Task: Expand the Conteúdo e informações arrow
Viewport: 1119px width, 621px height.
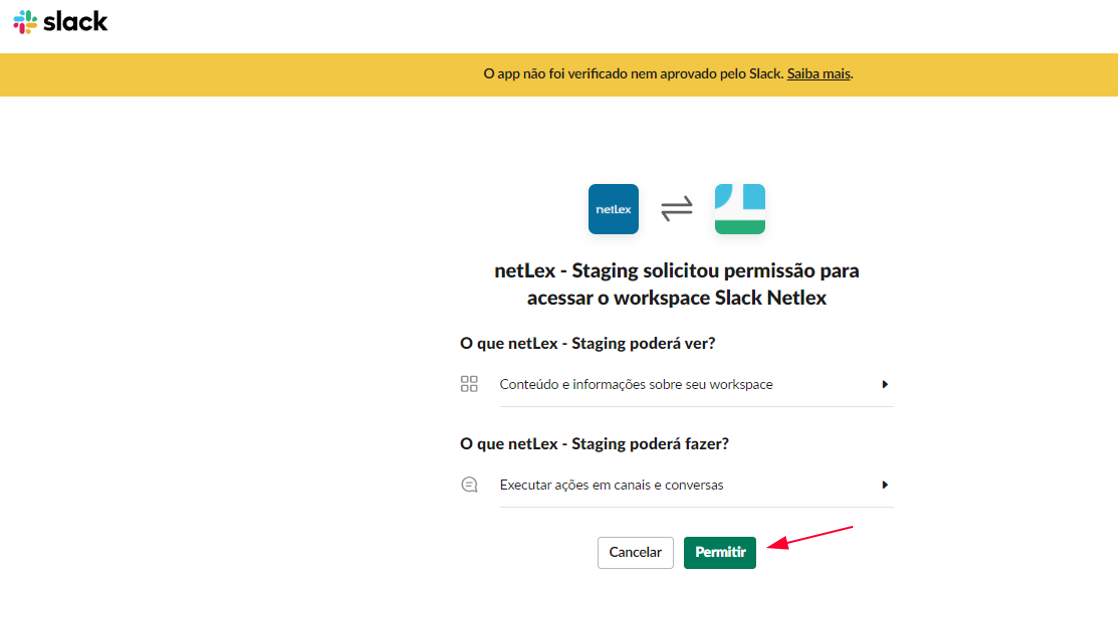Action: (884, 384)
